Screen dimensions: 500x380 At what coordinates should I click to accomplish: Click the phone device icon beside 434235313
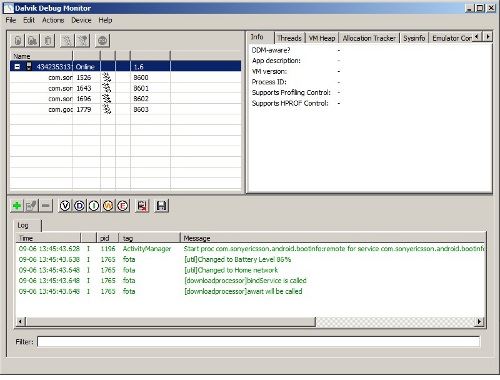29,66
